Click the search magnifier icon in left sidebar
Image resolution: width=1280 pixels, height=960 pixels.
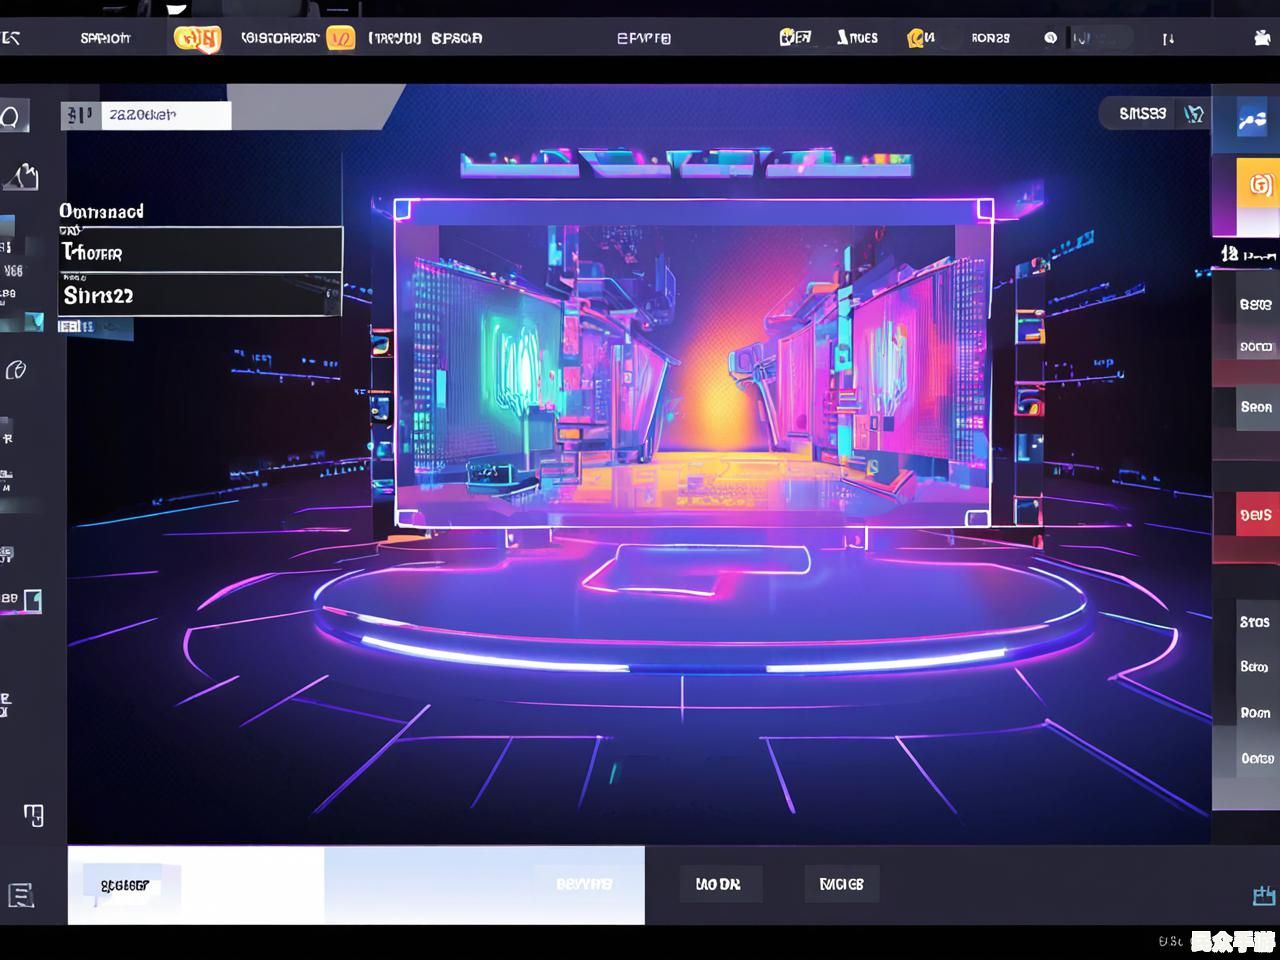(x=12, y=117)
